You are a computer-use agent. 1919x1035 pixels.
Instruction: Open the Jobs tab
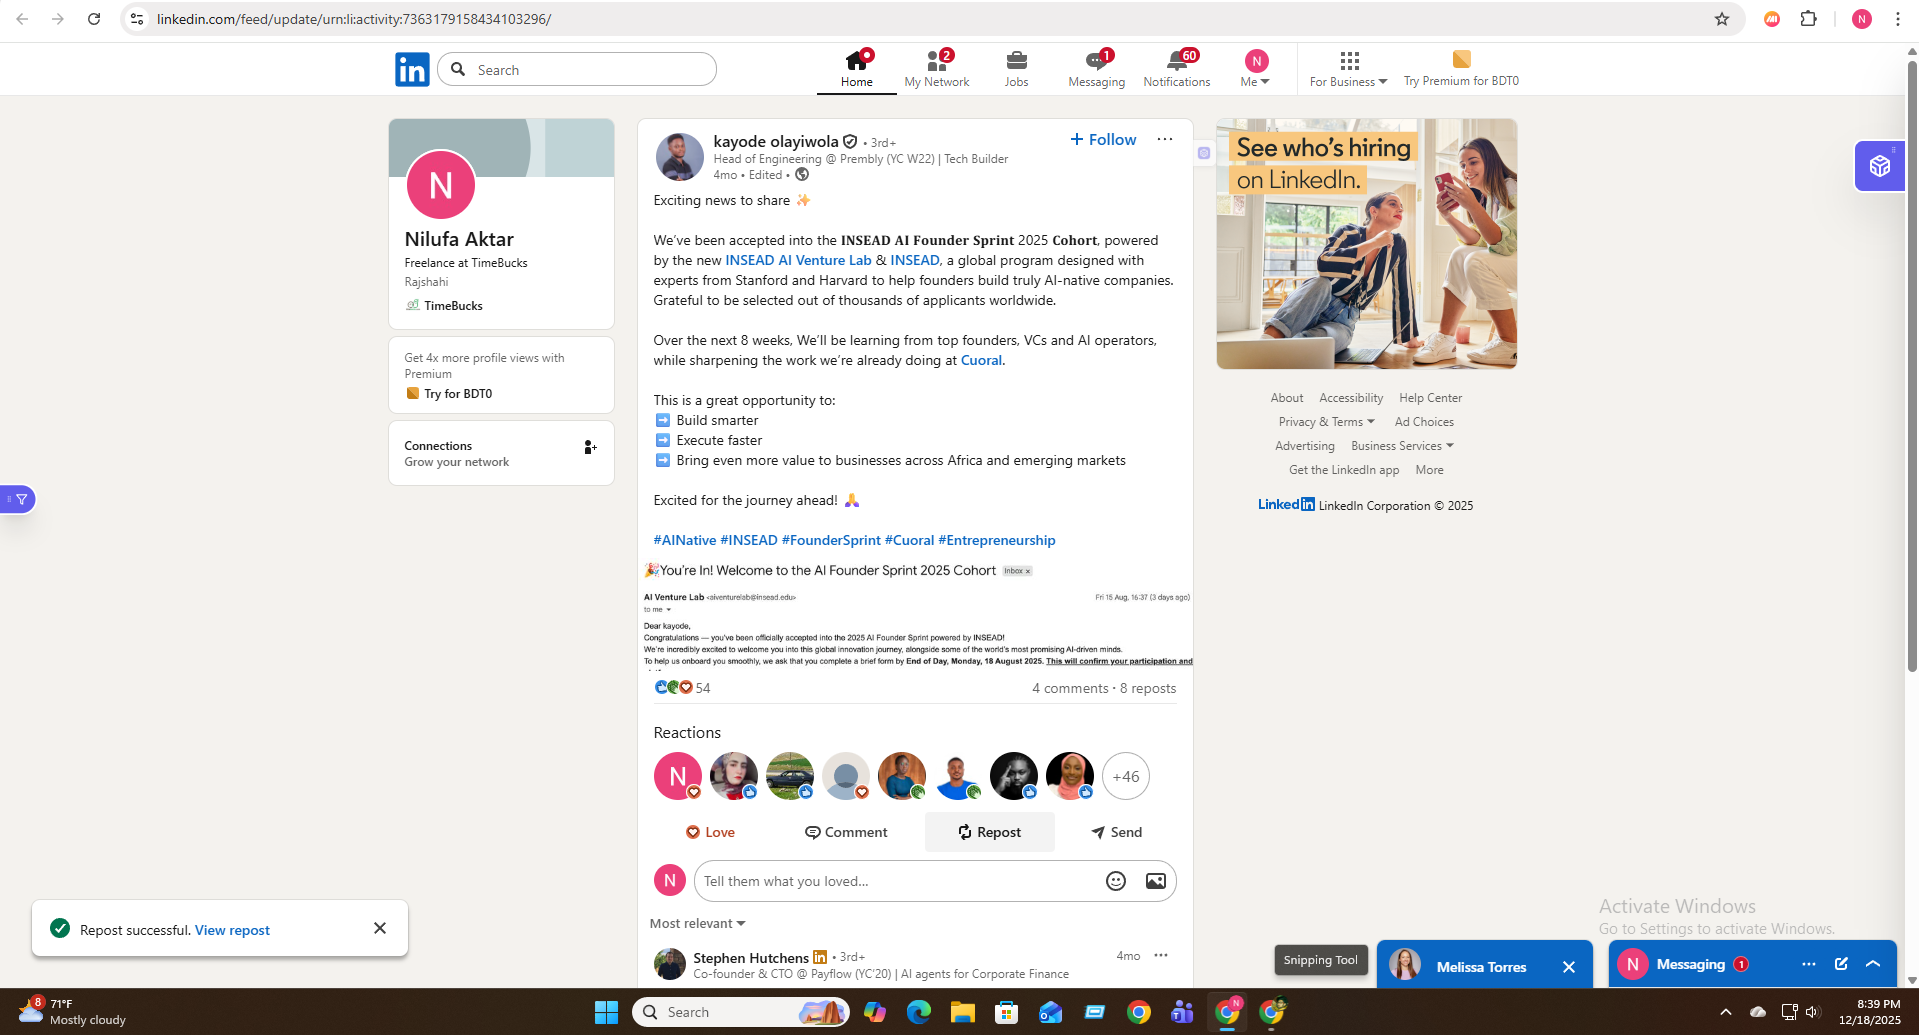[1017, 69]
